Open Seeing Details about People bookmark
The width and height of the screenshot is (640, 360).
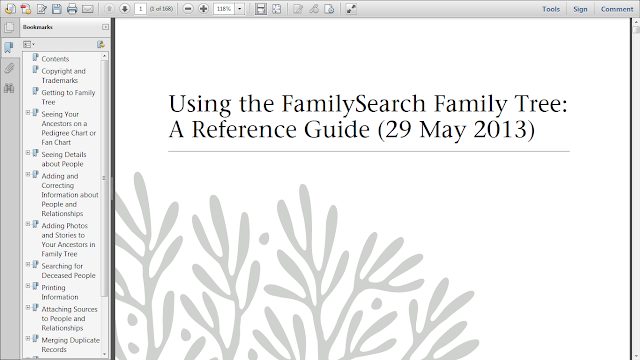[x=64, y=159]
